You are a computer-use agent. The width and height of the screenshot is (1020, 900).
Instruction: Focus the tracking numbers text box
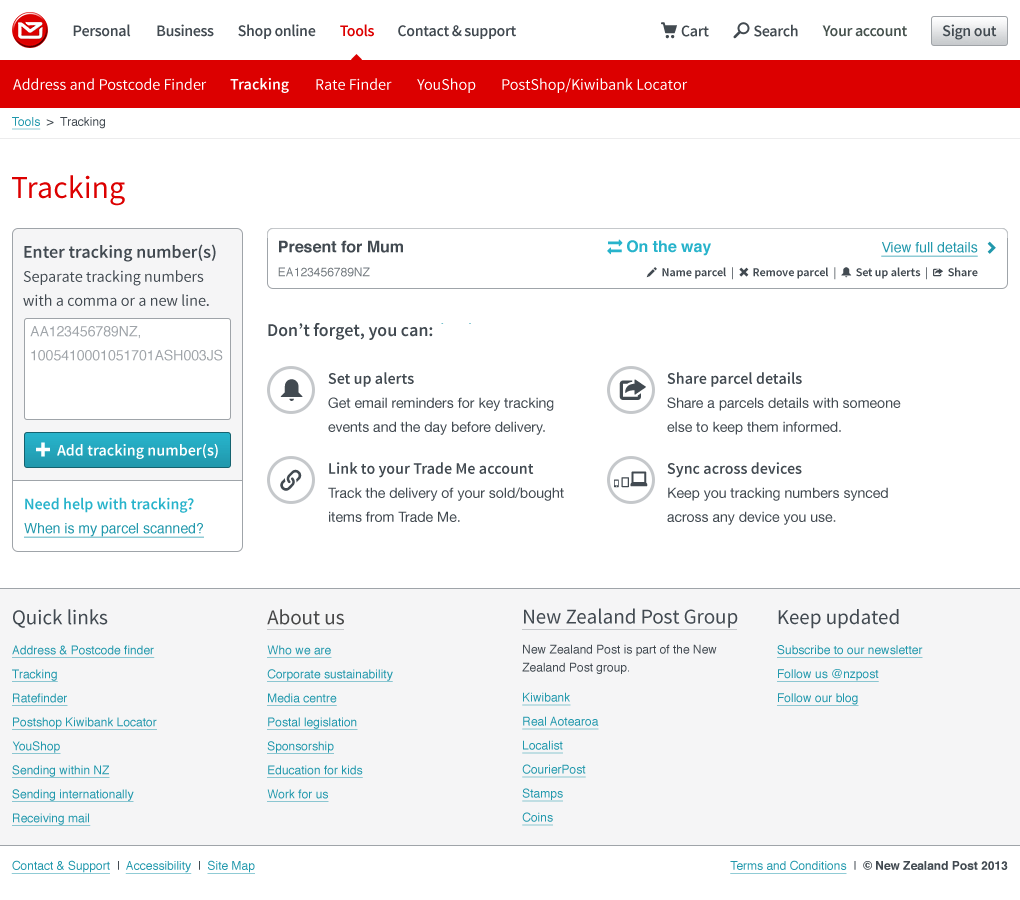128,369
